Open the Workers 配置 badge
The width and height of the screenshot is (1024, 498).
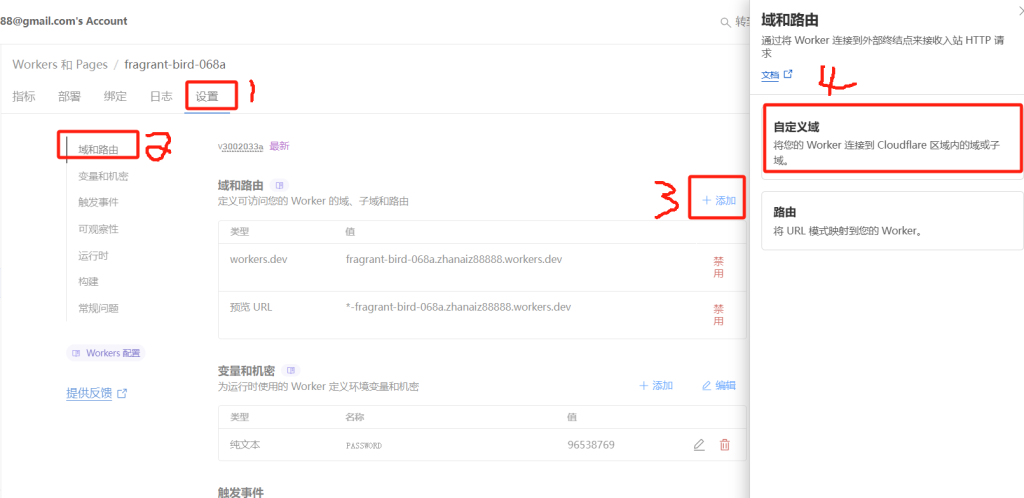(x=105, y=352)
